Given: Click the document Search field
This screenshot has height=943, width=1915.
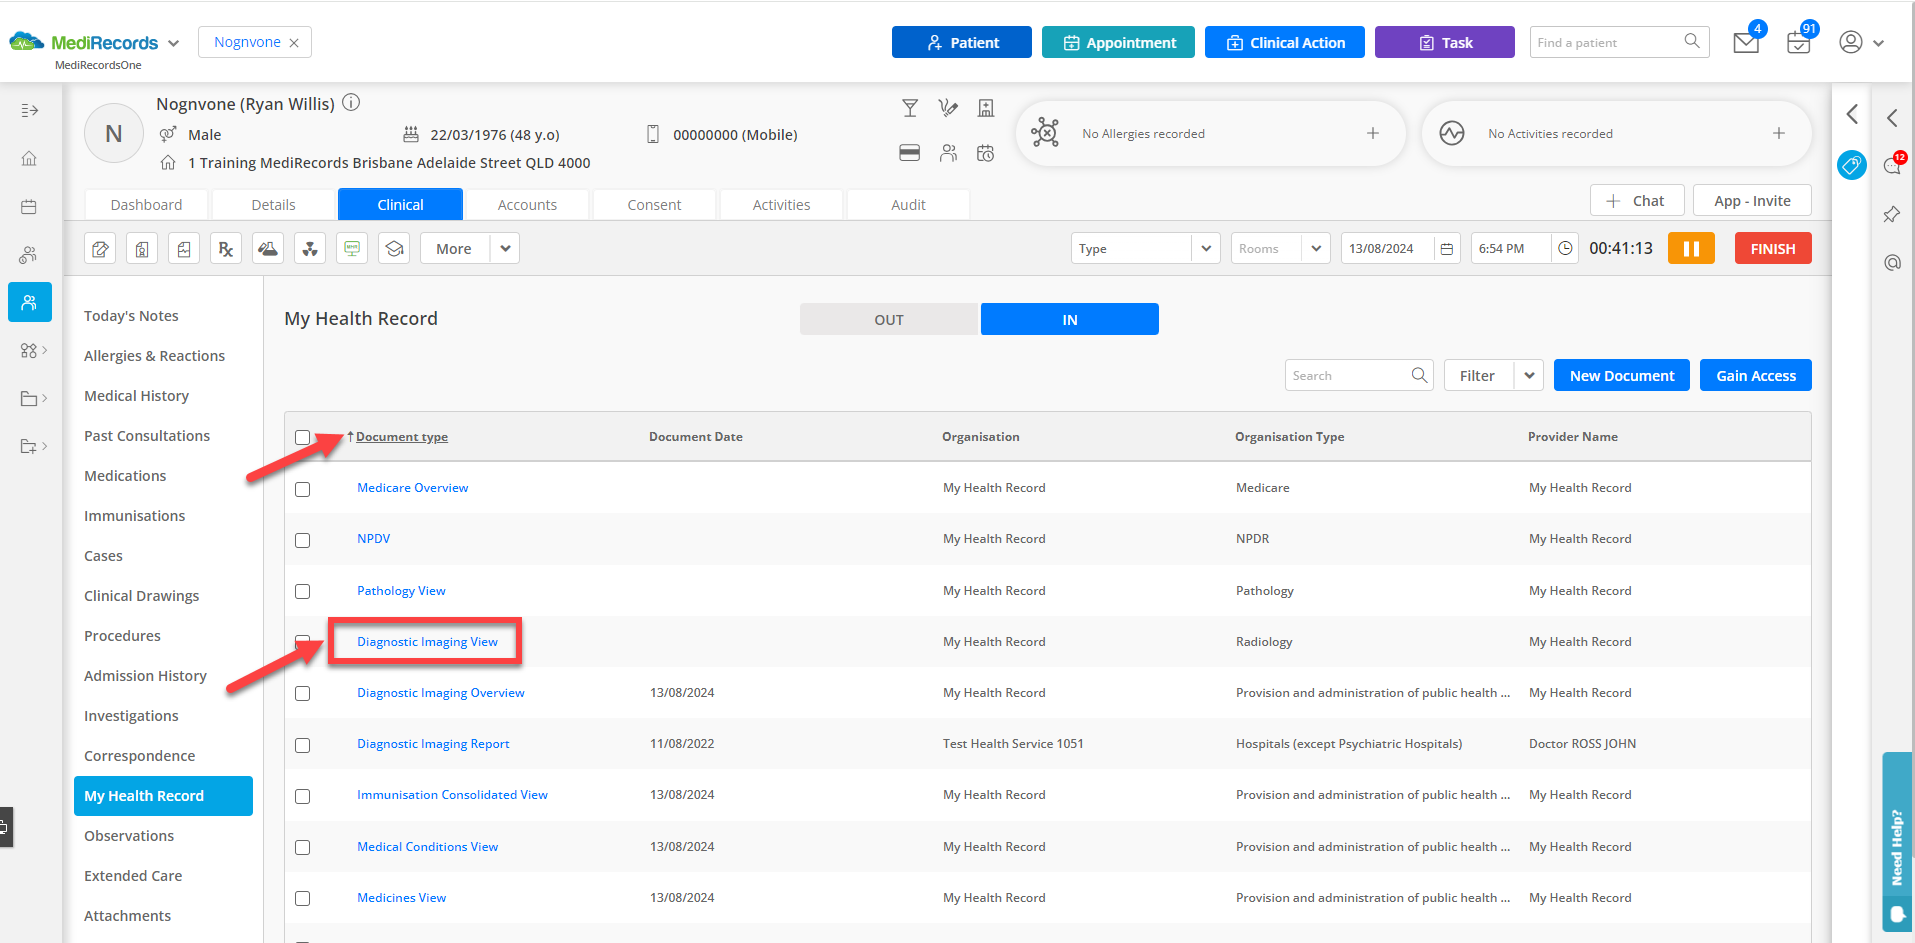Looking at the screenshot, I should point(1359,376).
